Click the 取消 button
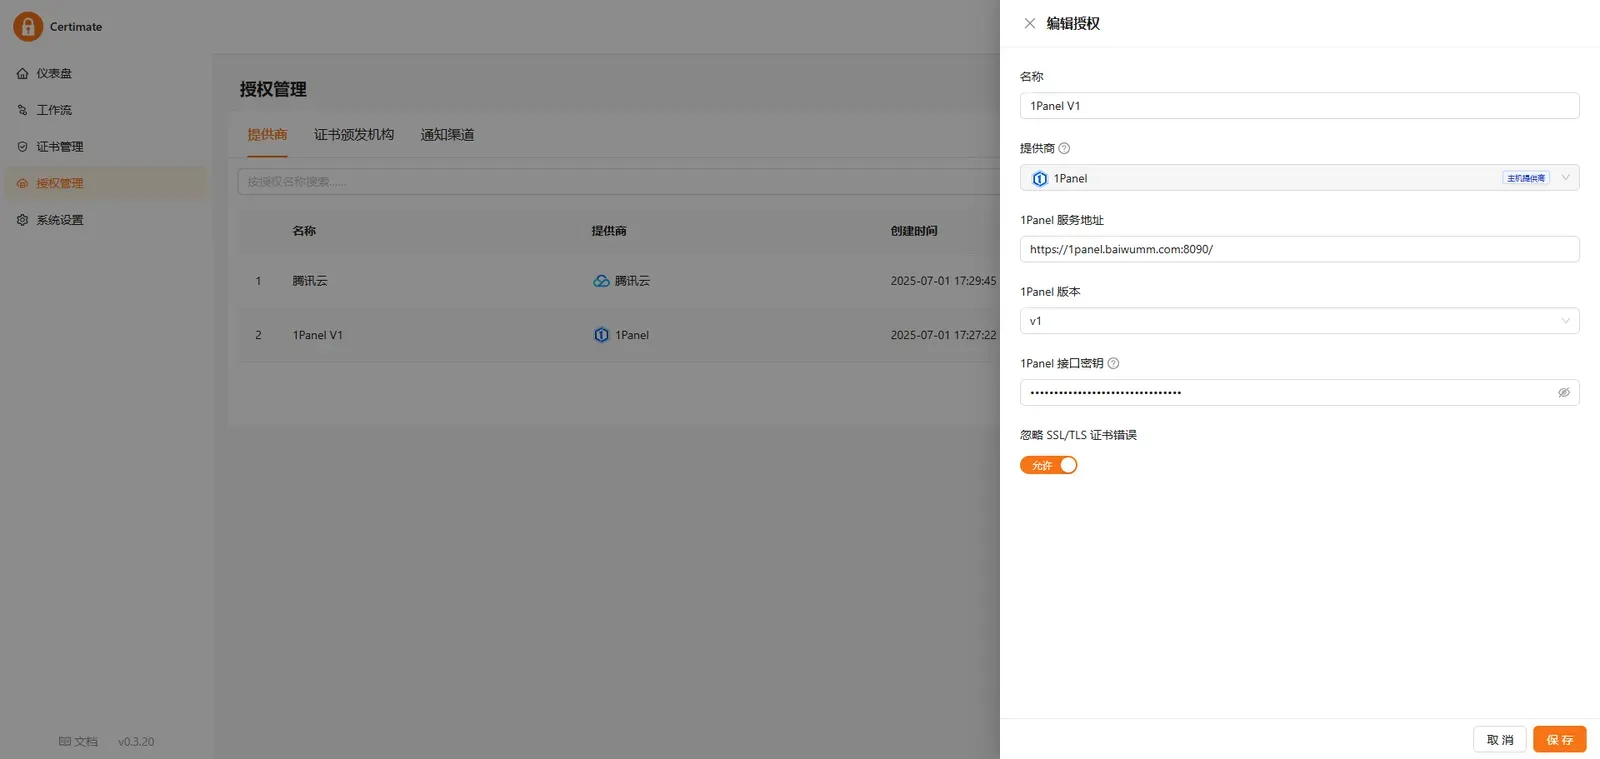1600x759 pixels. click(1500, 740)
